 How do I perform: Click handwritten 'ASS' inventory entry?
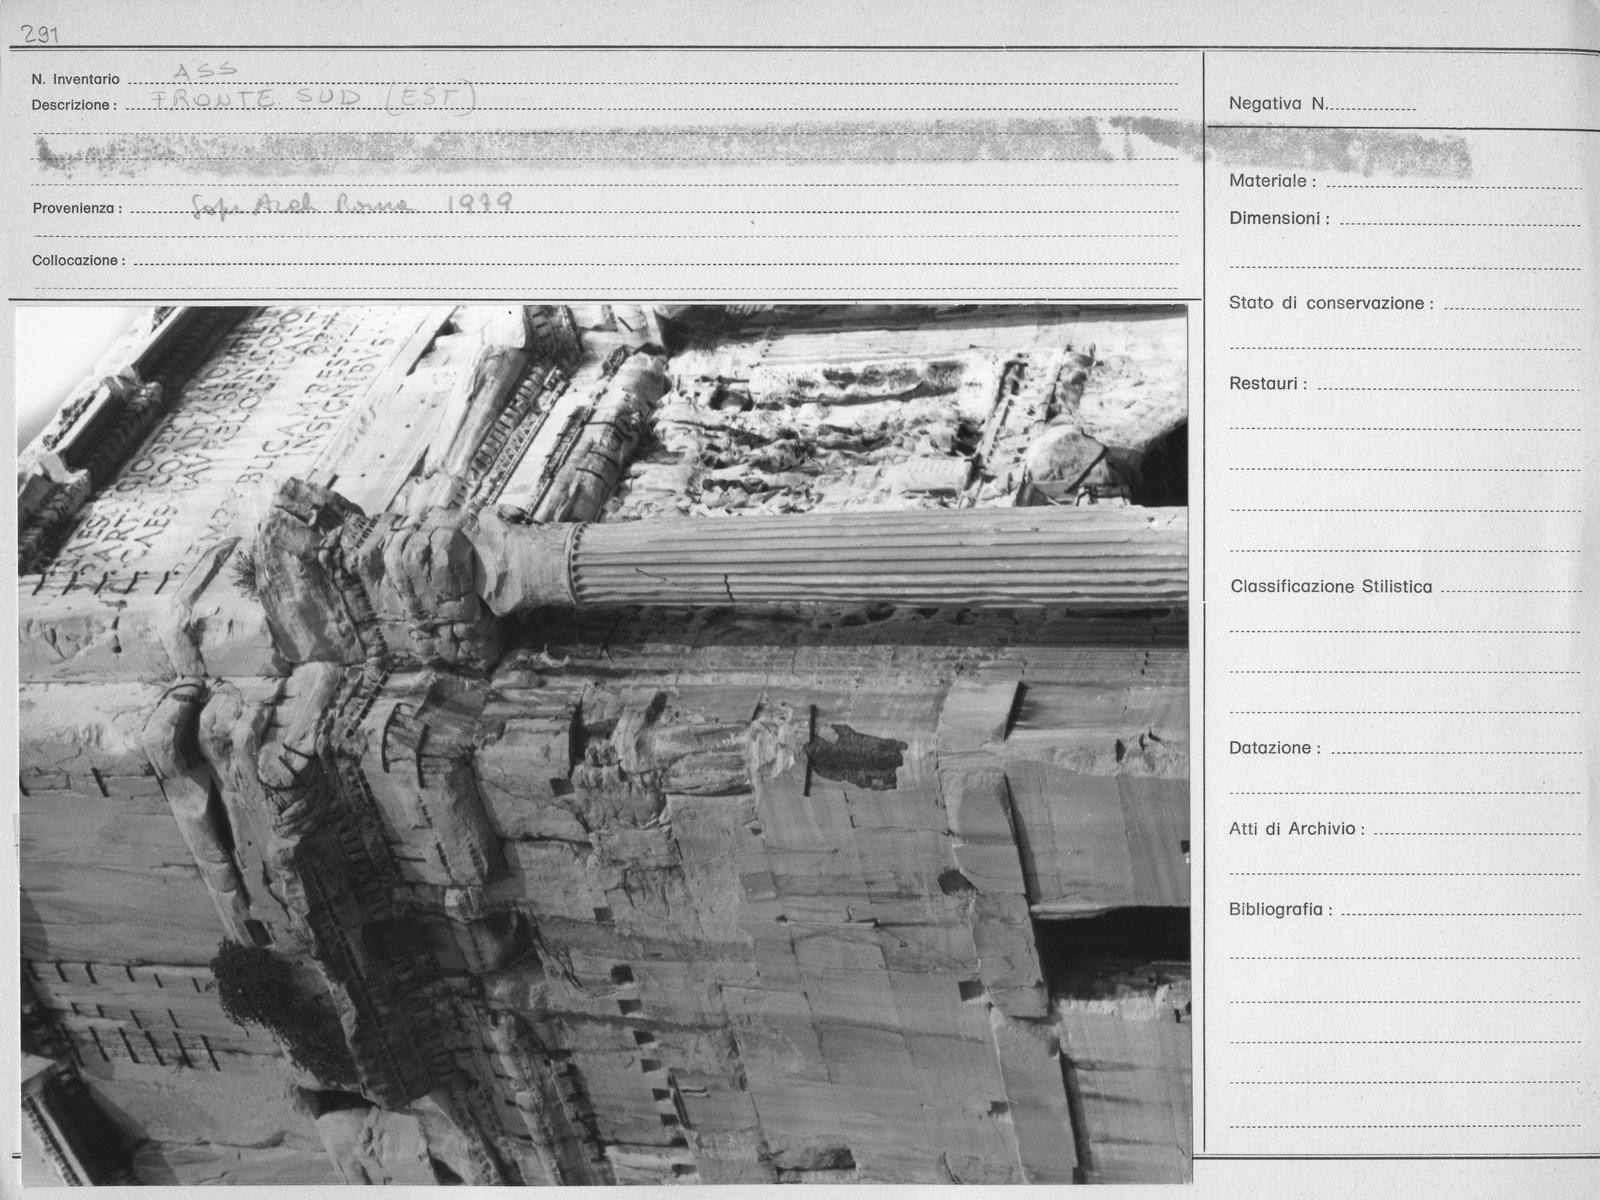(206, 70)
